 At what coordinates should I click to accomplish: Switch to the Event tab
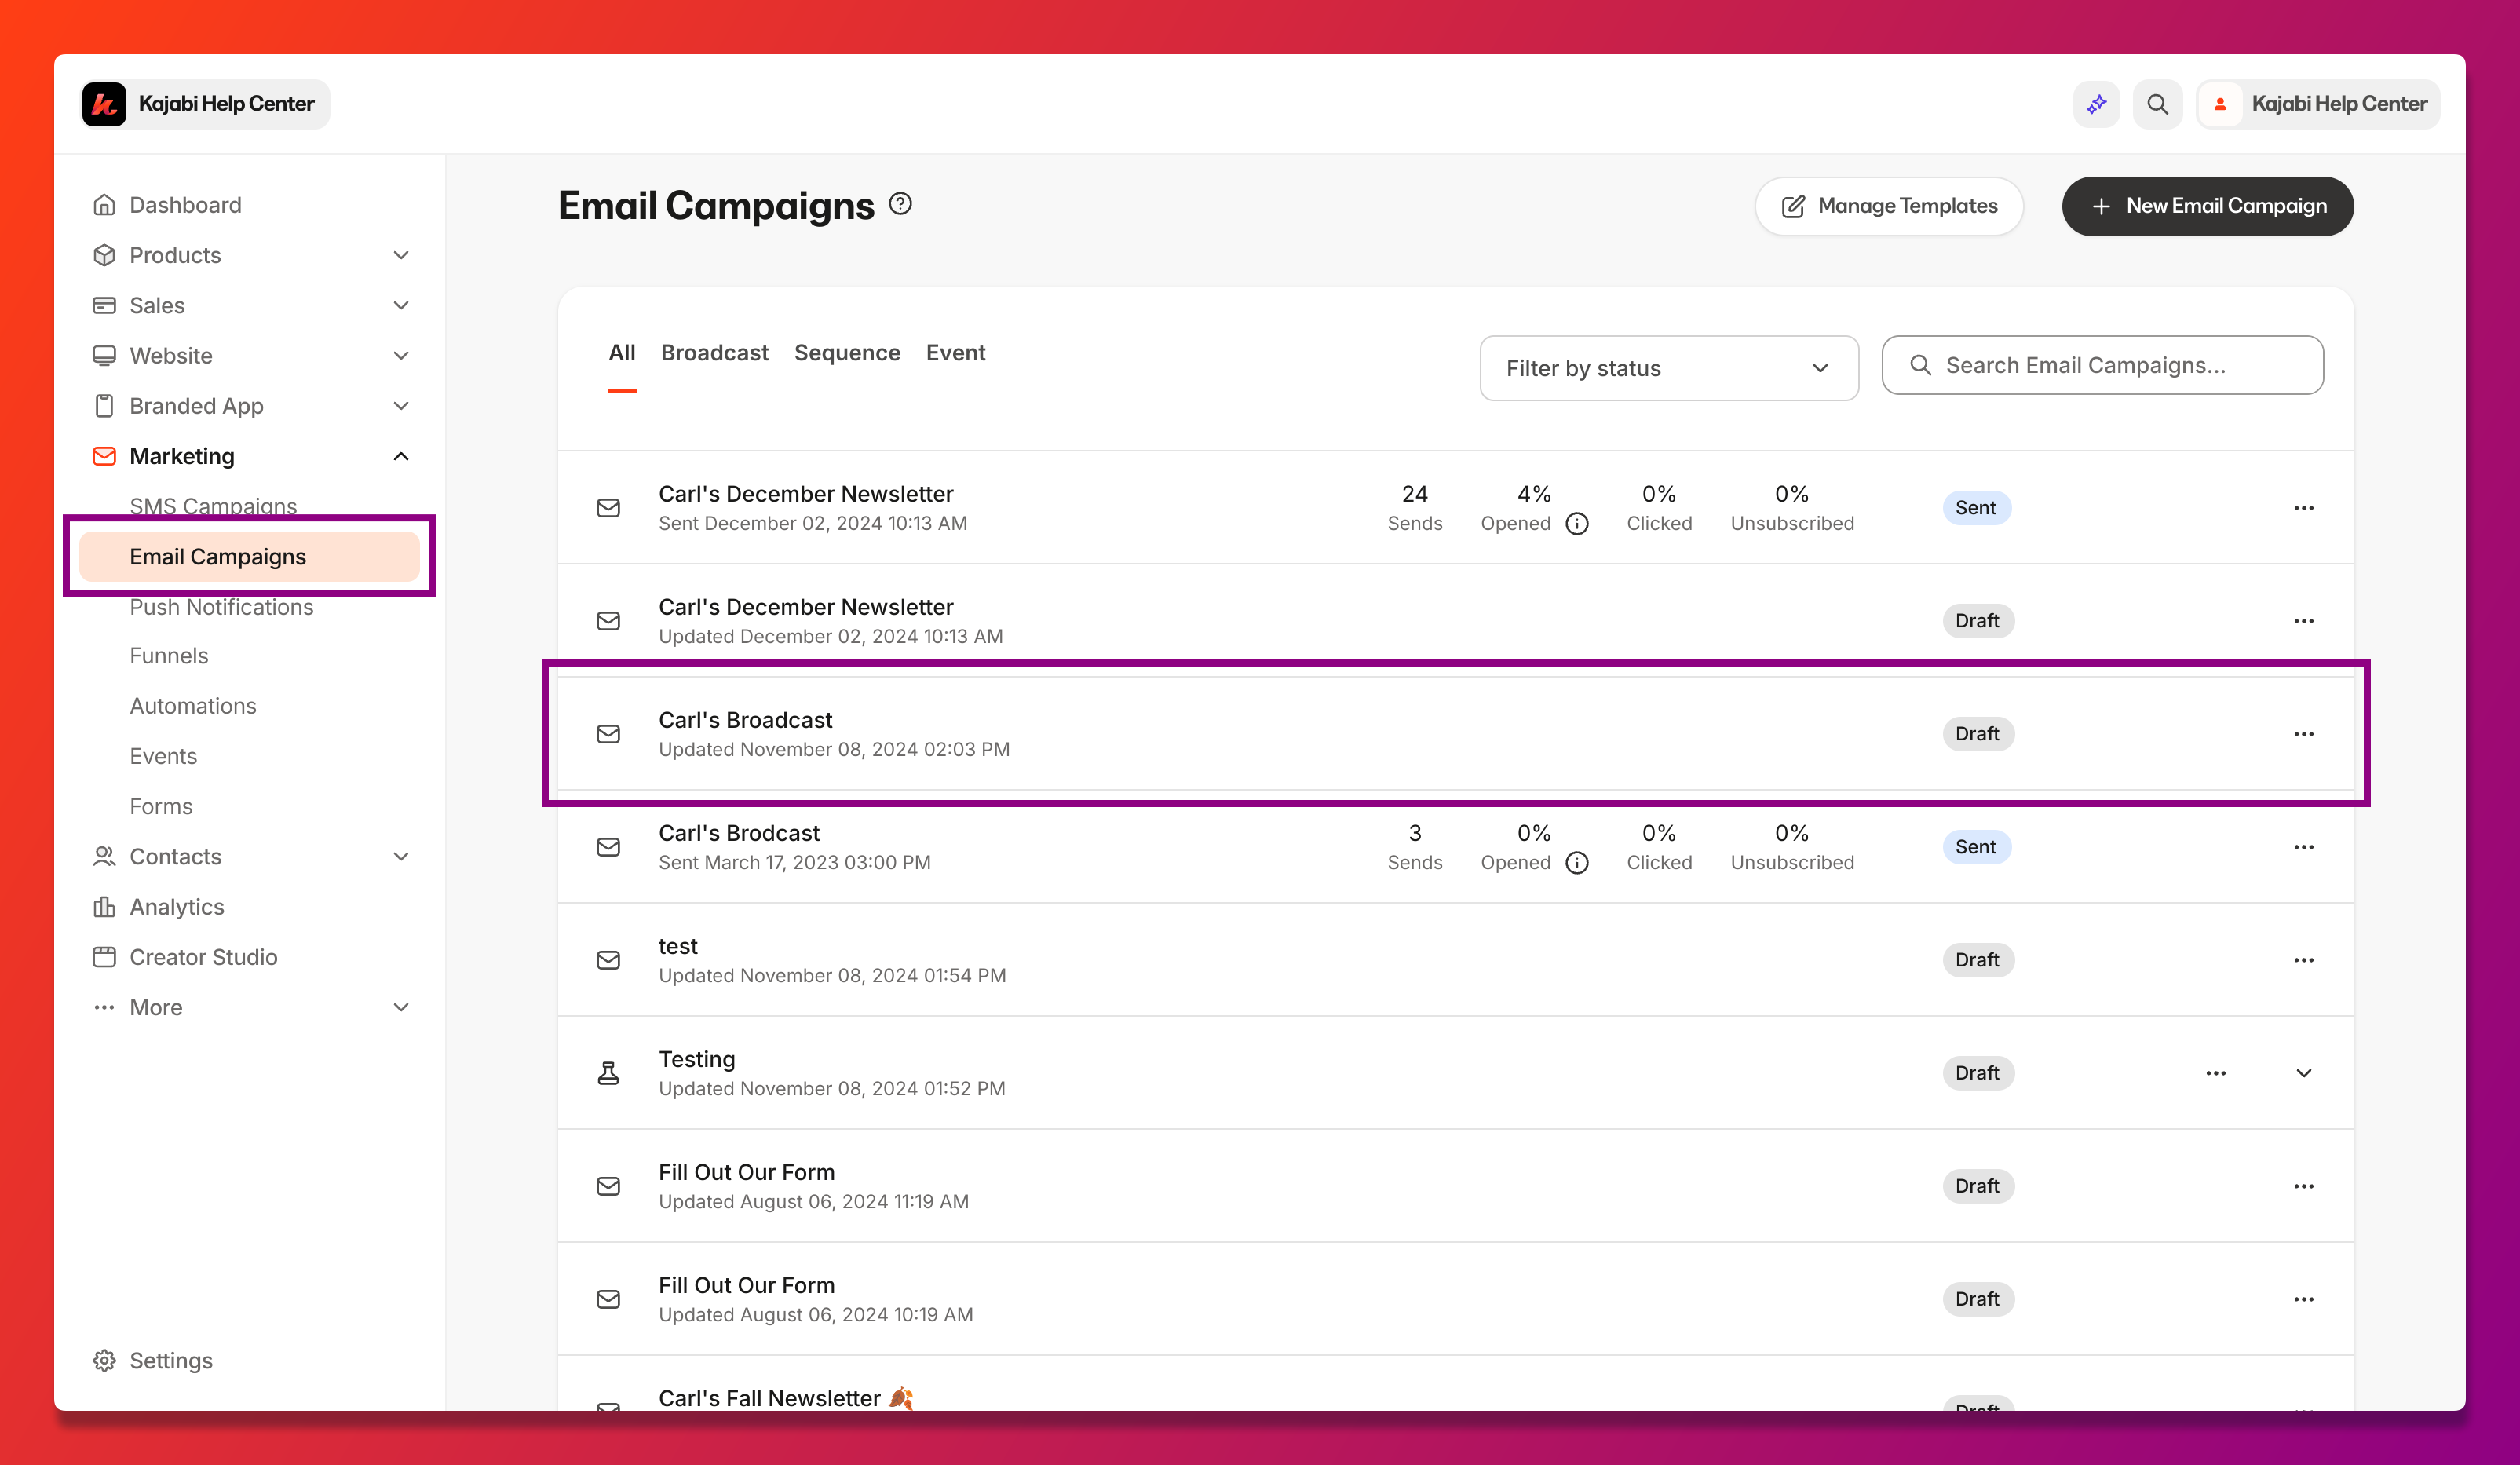pos(955,353)
